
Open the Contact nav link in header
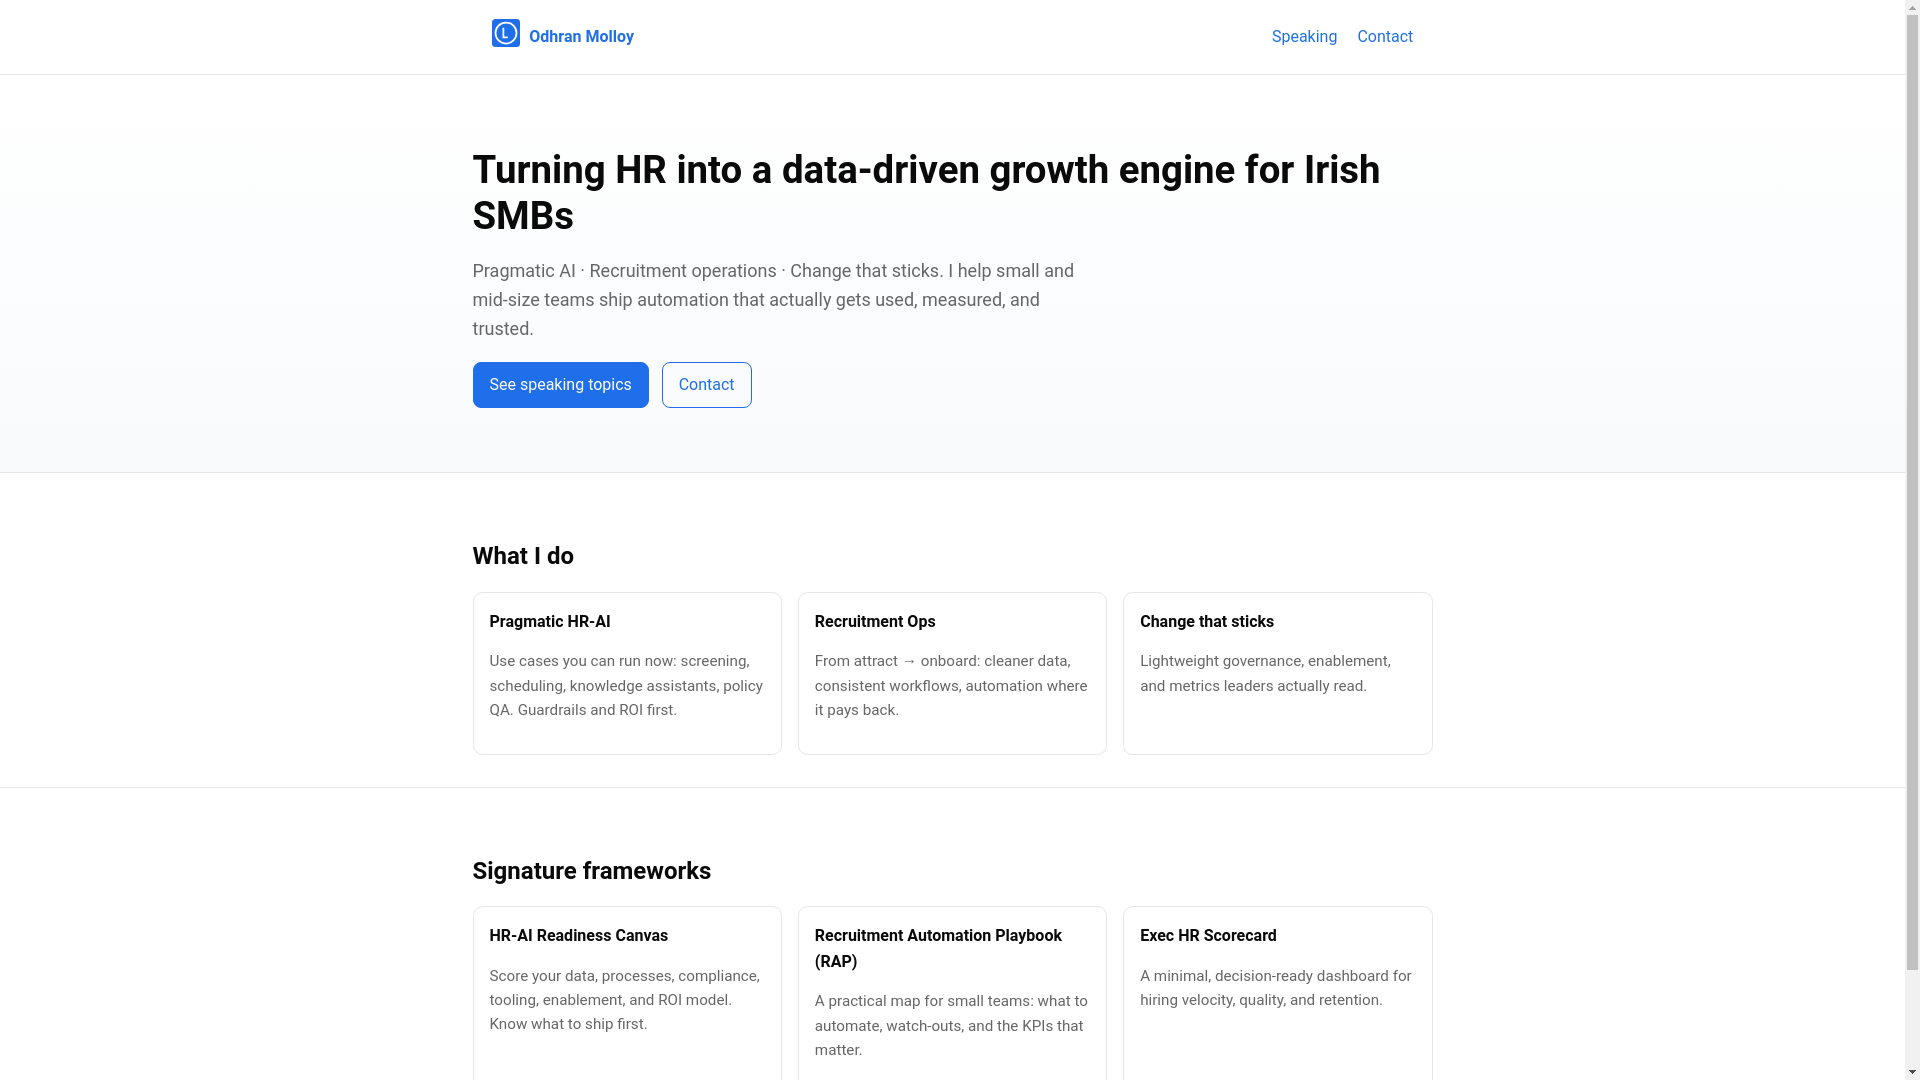click(x=1385, y=37)
